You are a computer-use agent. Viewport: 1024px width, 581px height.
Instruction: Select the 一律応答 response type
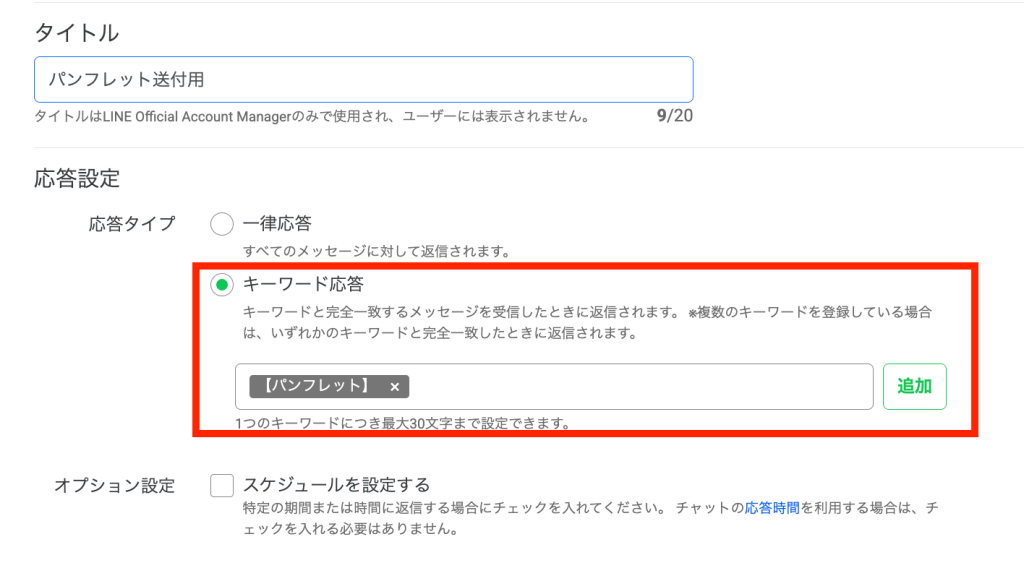(x=221, y=224)
